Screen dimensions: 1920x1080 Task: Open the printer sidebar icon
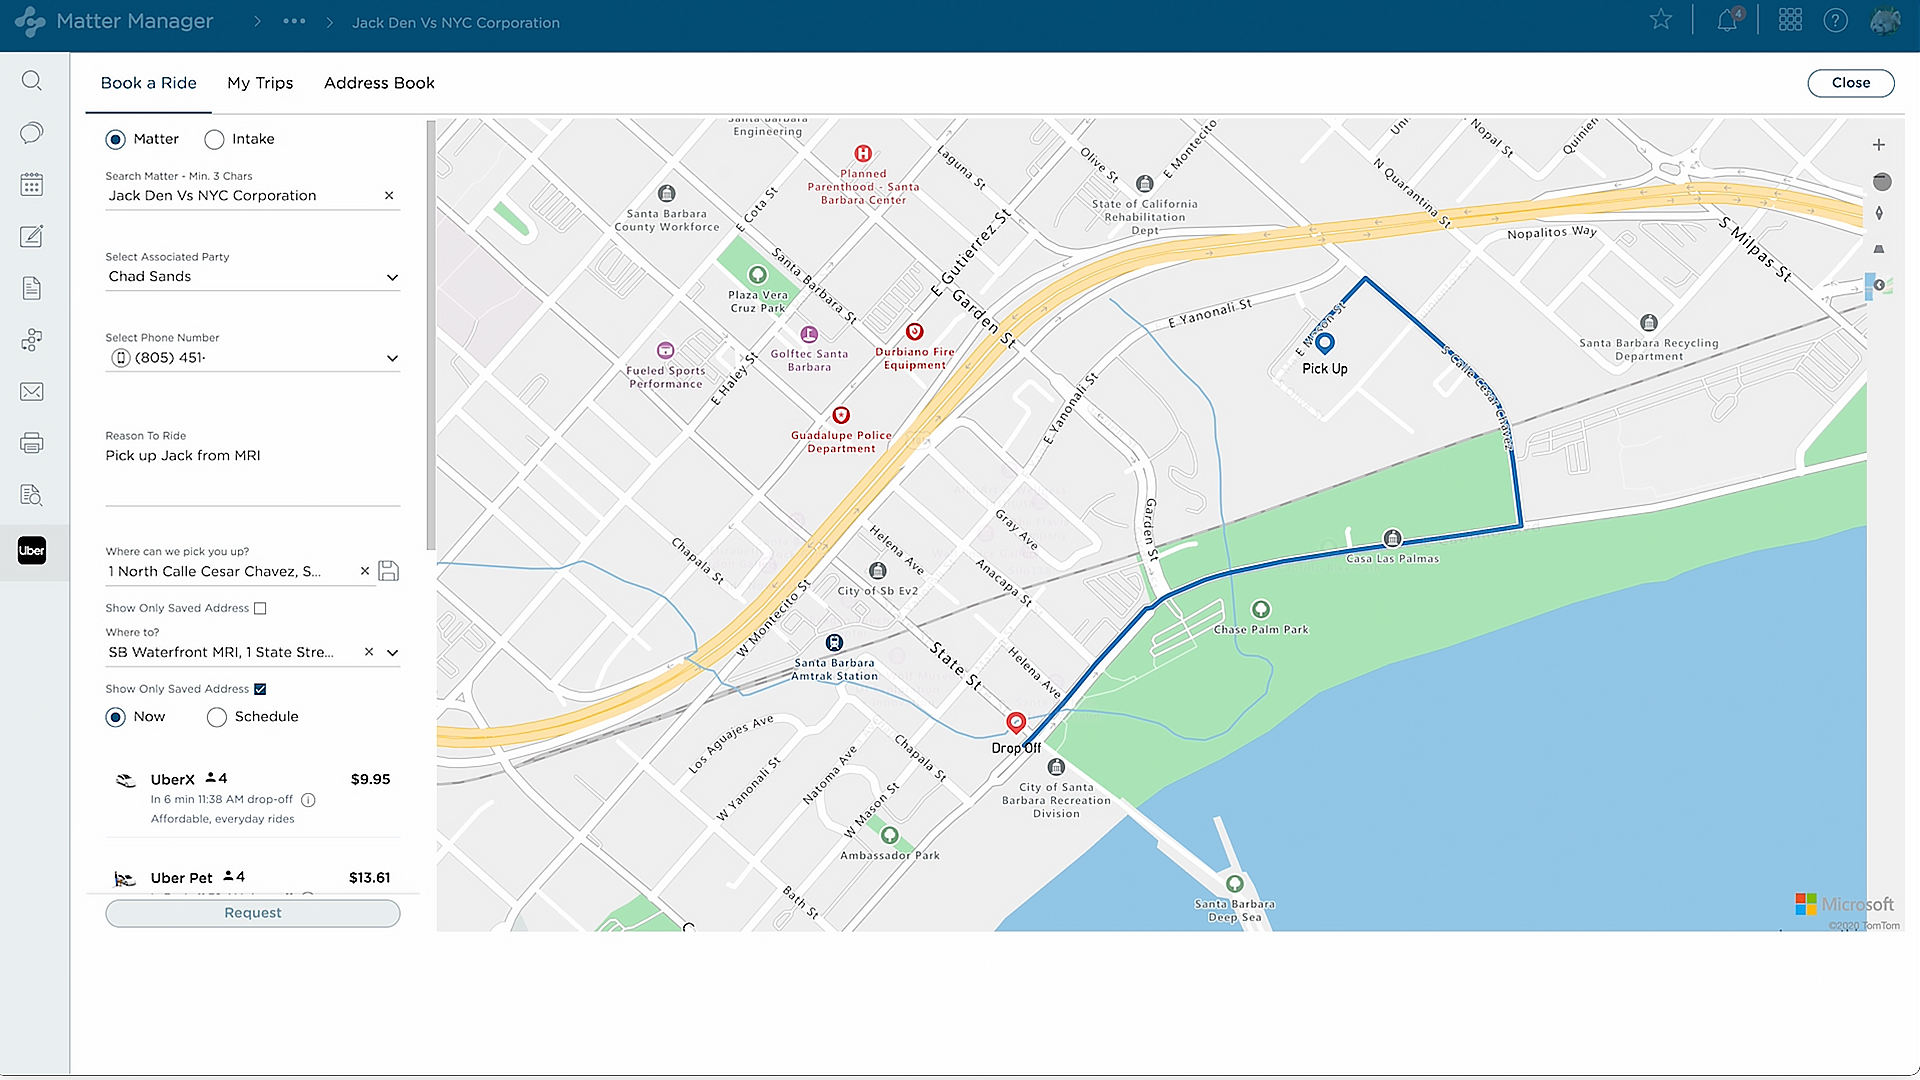[32, 443]
